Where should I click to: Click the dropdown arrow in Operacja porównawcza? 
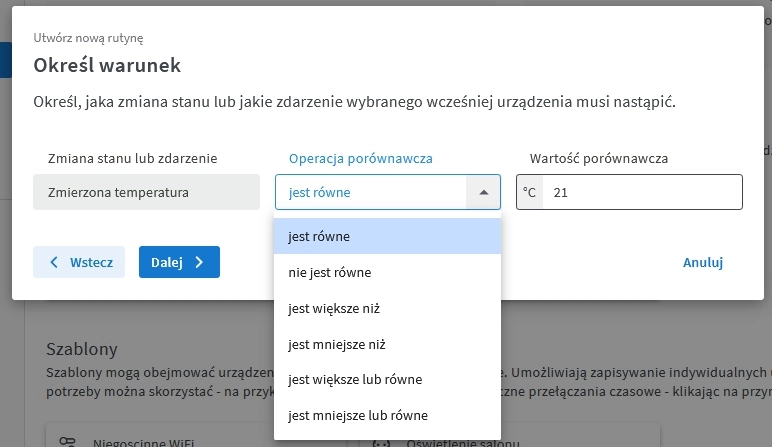(x=483, y=192)
